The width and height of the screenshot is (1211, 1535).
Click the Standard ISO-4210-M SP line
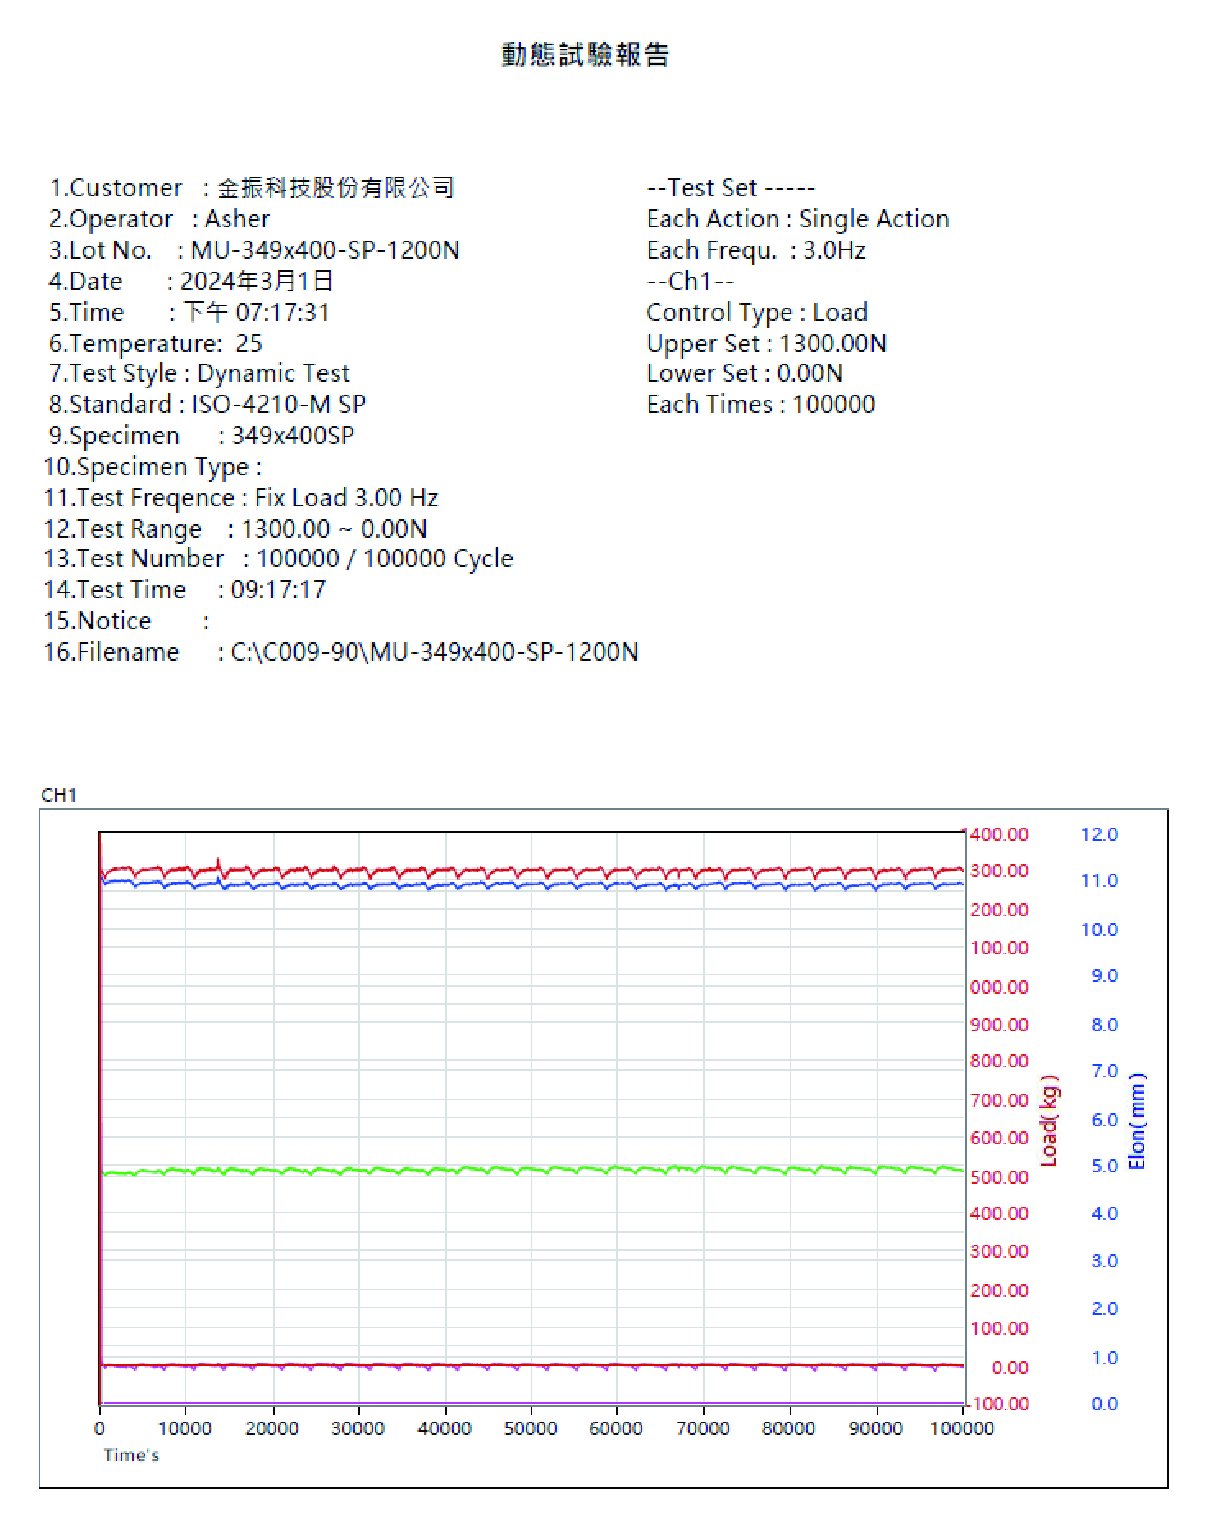pyautogui.click(x=207, y=404)
